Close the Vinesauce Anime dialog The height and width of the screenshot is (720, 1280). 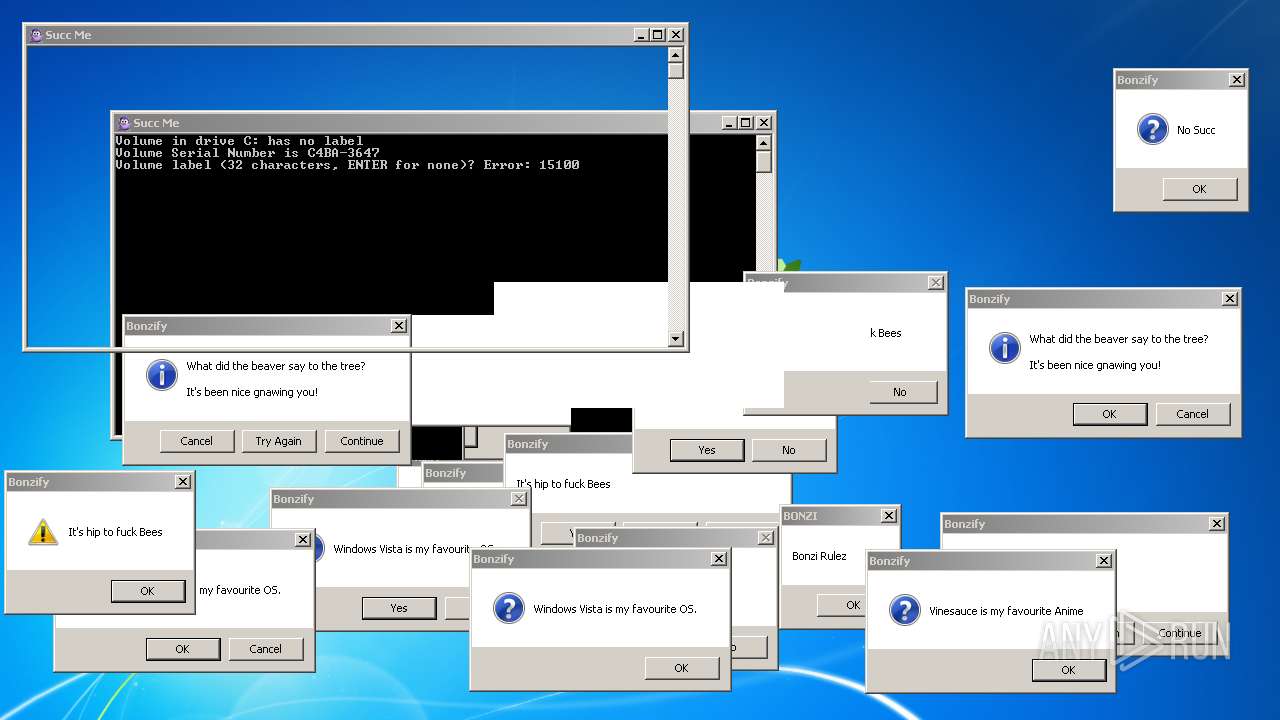coord(1104,561)
